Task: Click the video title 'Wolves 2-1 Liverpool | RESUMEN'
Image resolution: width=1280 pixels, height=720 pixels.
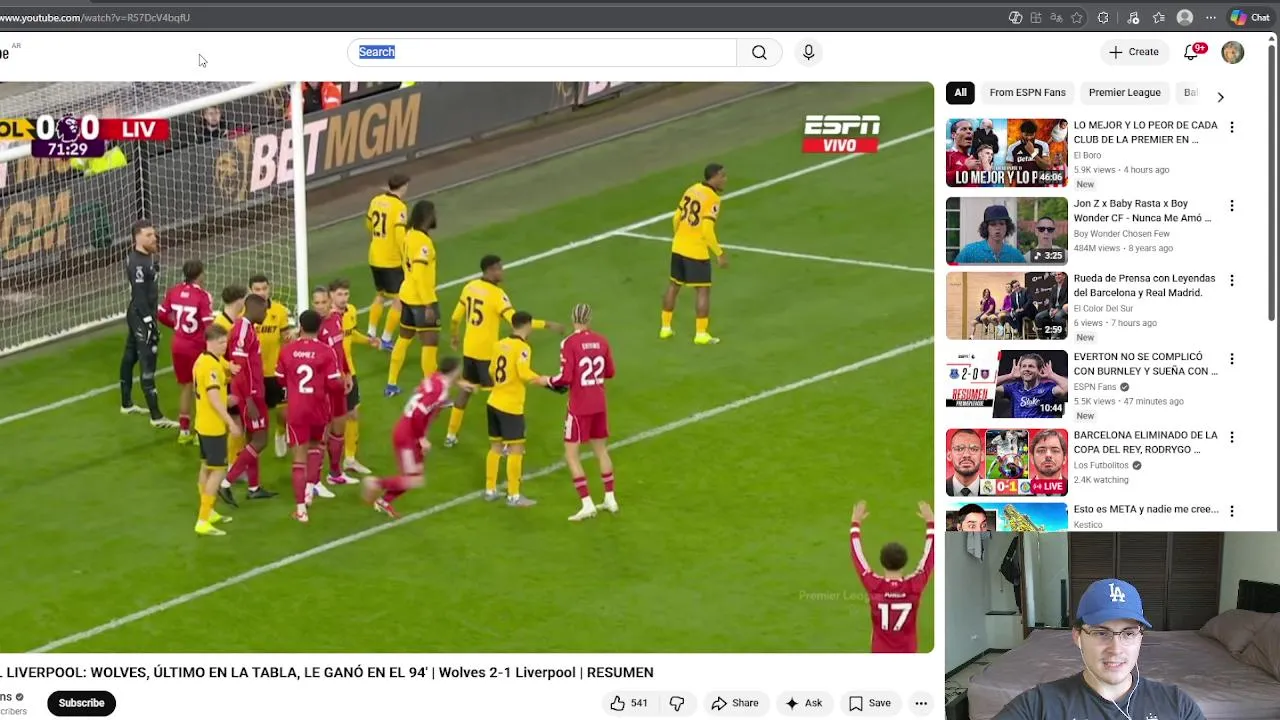Action: click(x=546, y=672)
